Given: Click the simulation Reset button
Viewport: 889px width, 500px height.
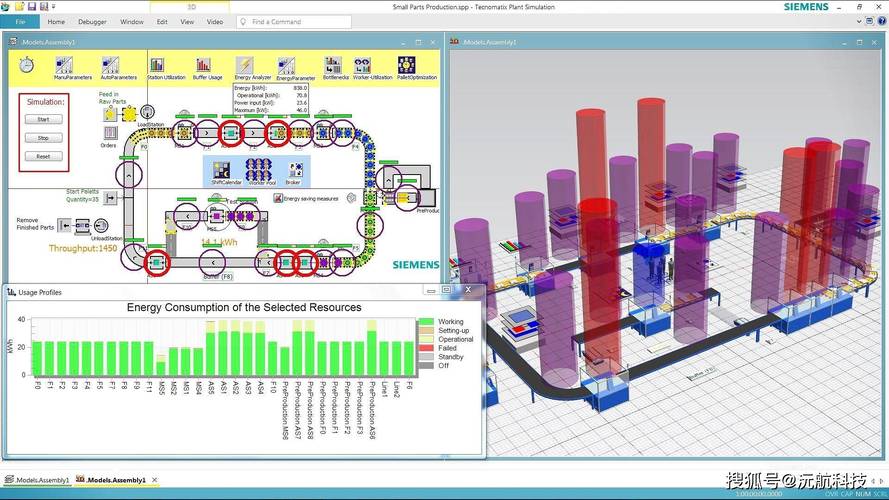Looking at the screenshot, I should (44, 156).
